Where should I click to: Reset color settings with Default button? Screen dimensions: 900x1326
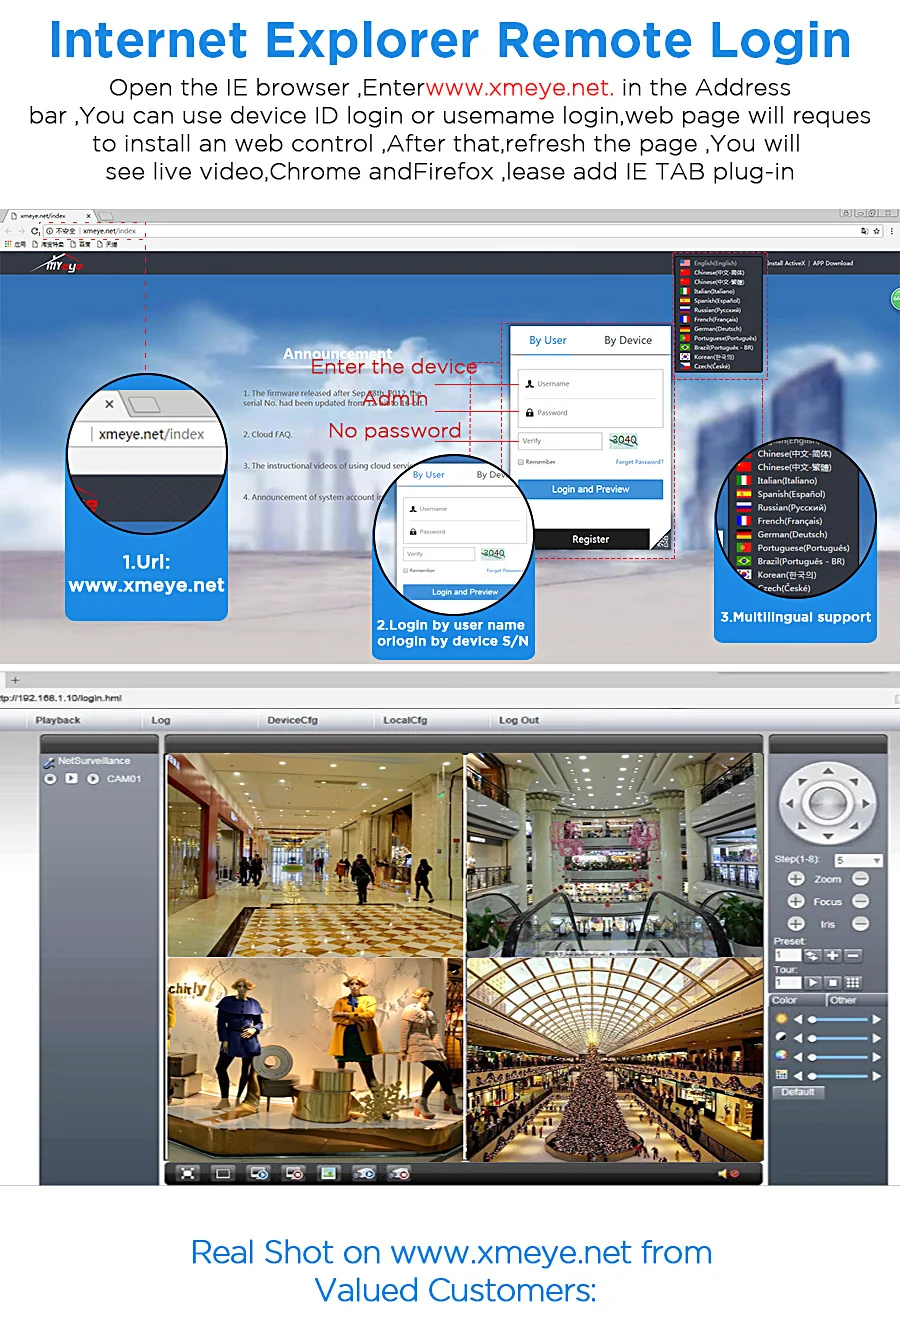(799, 1092)
